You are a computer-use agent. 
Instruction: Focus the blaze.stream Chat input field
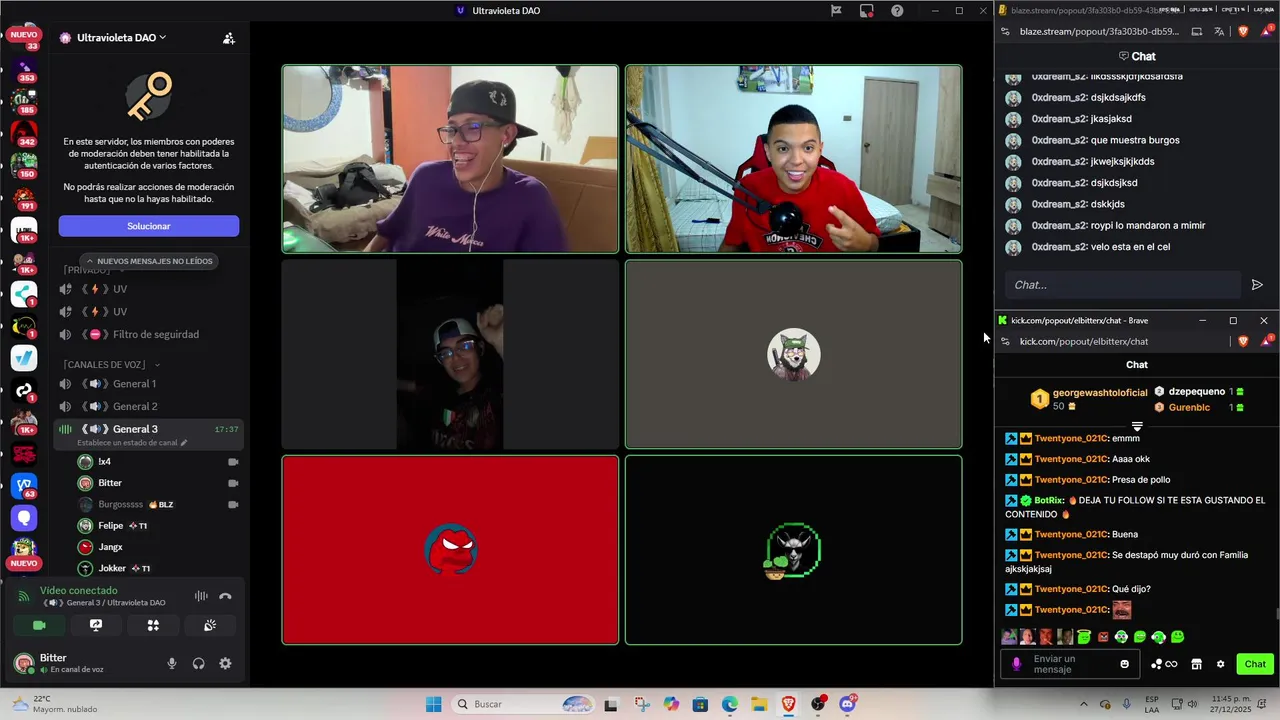coord(1122,285)
